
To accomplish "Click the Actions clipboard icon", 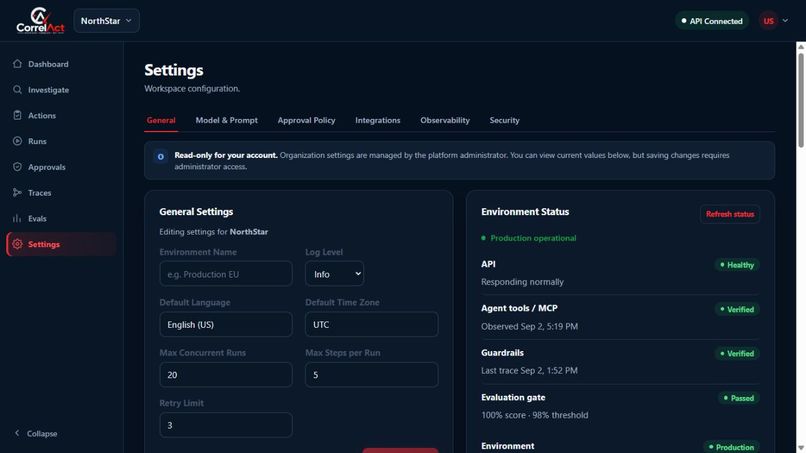I will (x=17, y=115).
